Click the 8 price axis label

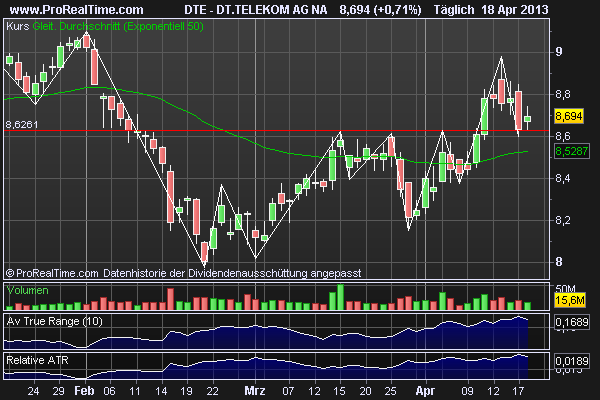pos(559,262)
